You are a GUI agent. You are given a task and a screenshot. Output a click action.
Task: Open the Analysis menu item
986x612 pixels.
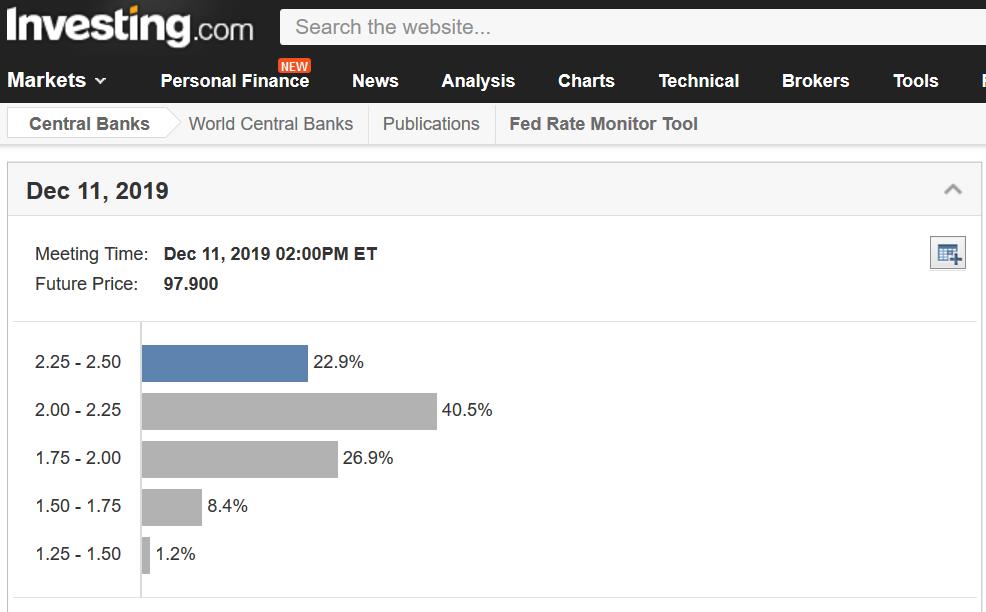click(478, 81)
